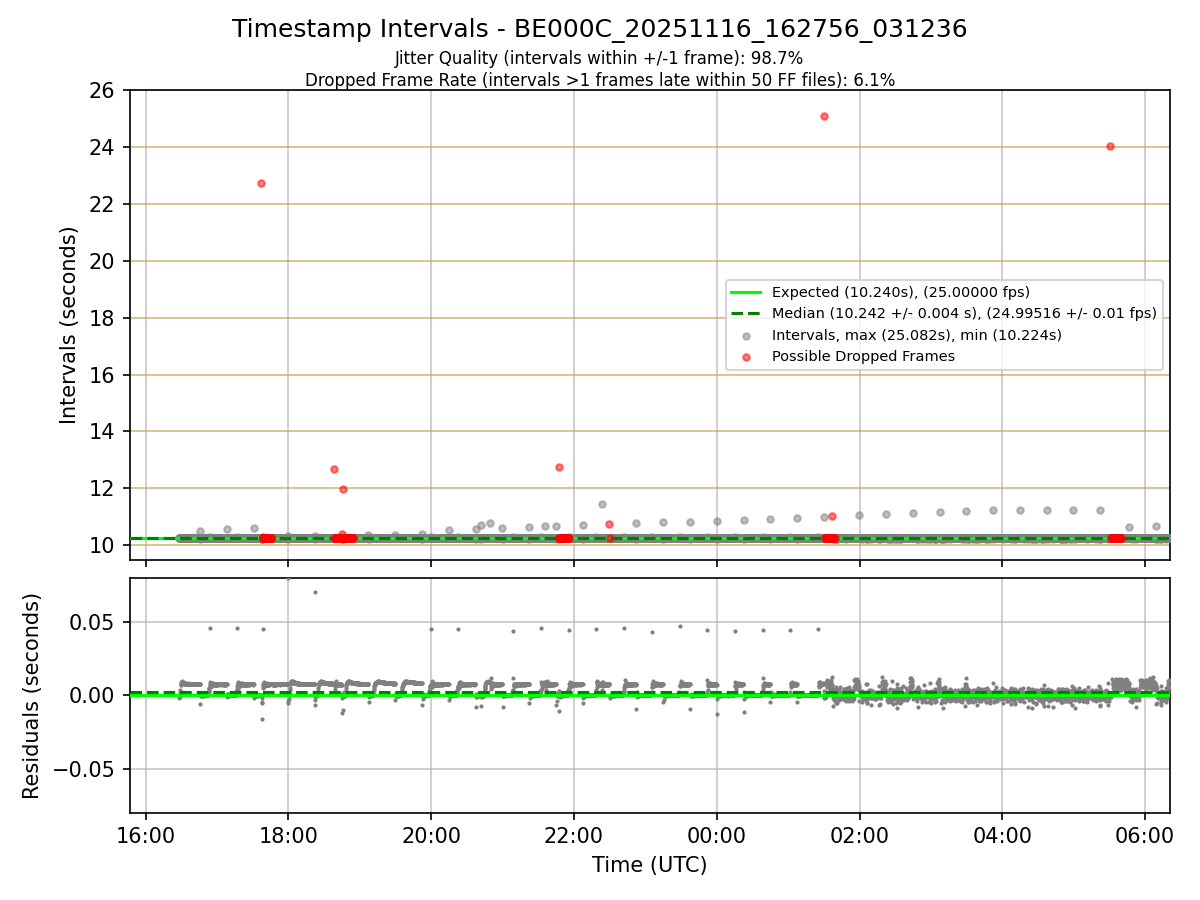This screenshot has height=900, width=1200.
Task: Click the Intervals (seconds) y-axis label
Action: point(69,325)
